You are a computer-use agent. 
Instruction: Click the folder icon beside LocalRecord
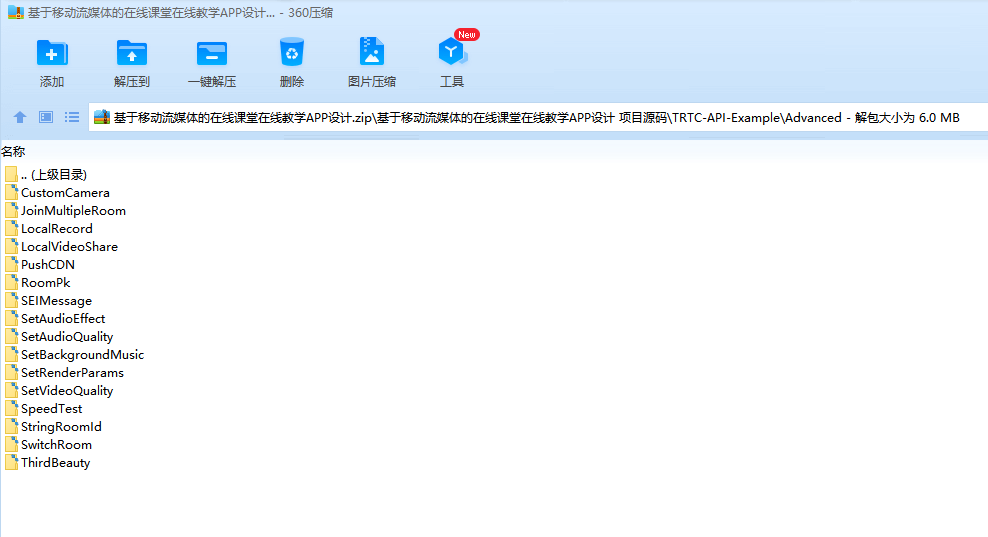pyautogui.click(x=11, y=228)
